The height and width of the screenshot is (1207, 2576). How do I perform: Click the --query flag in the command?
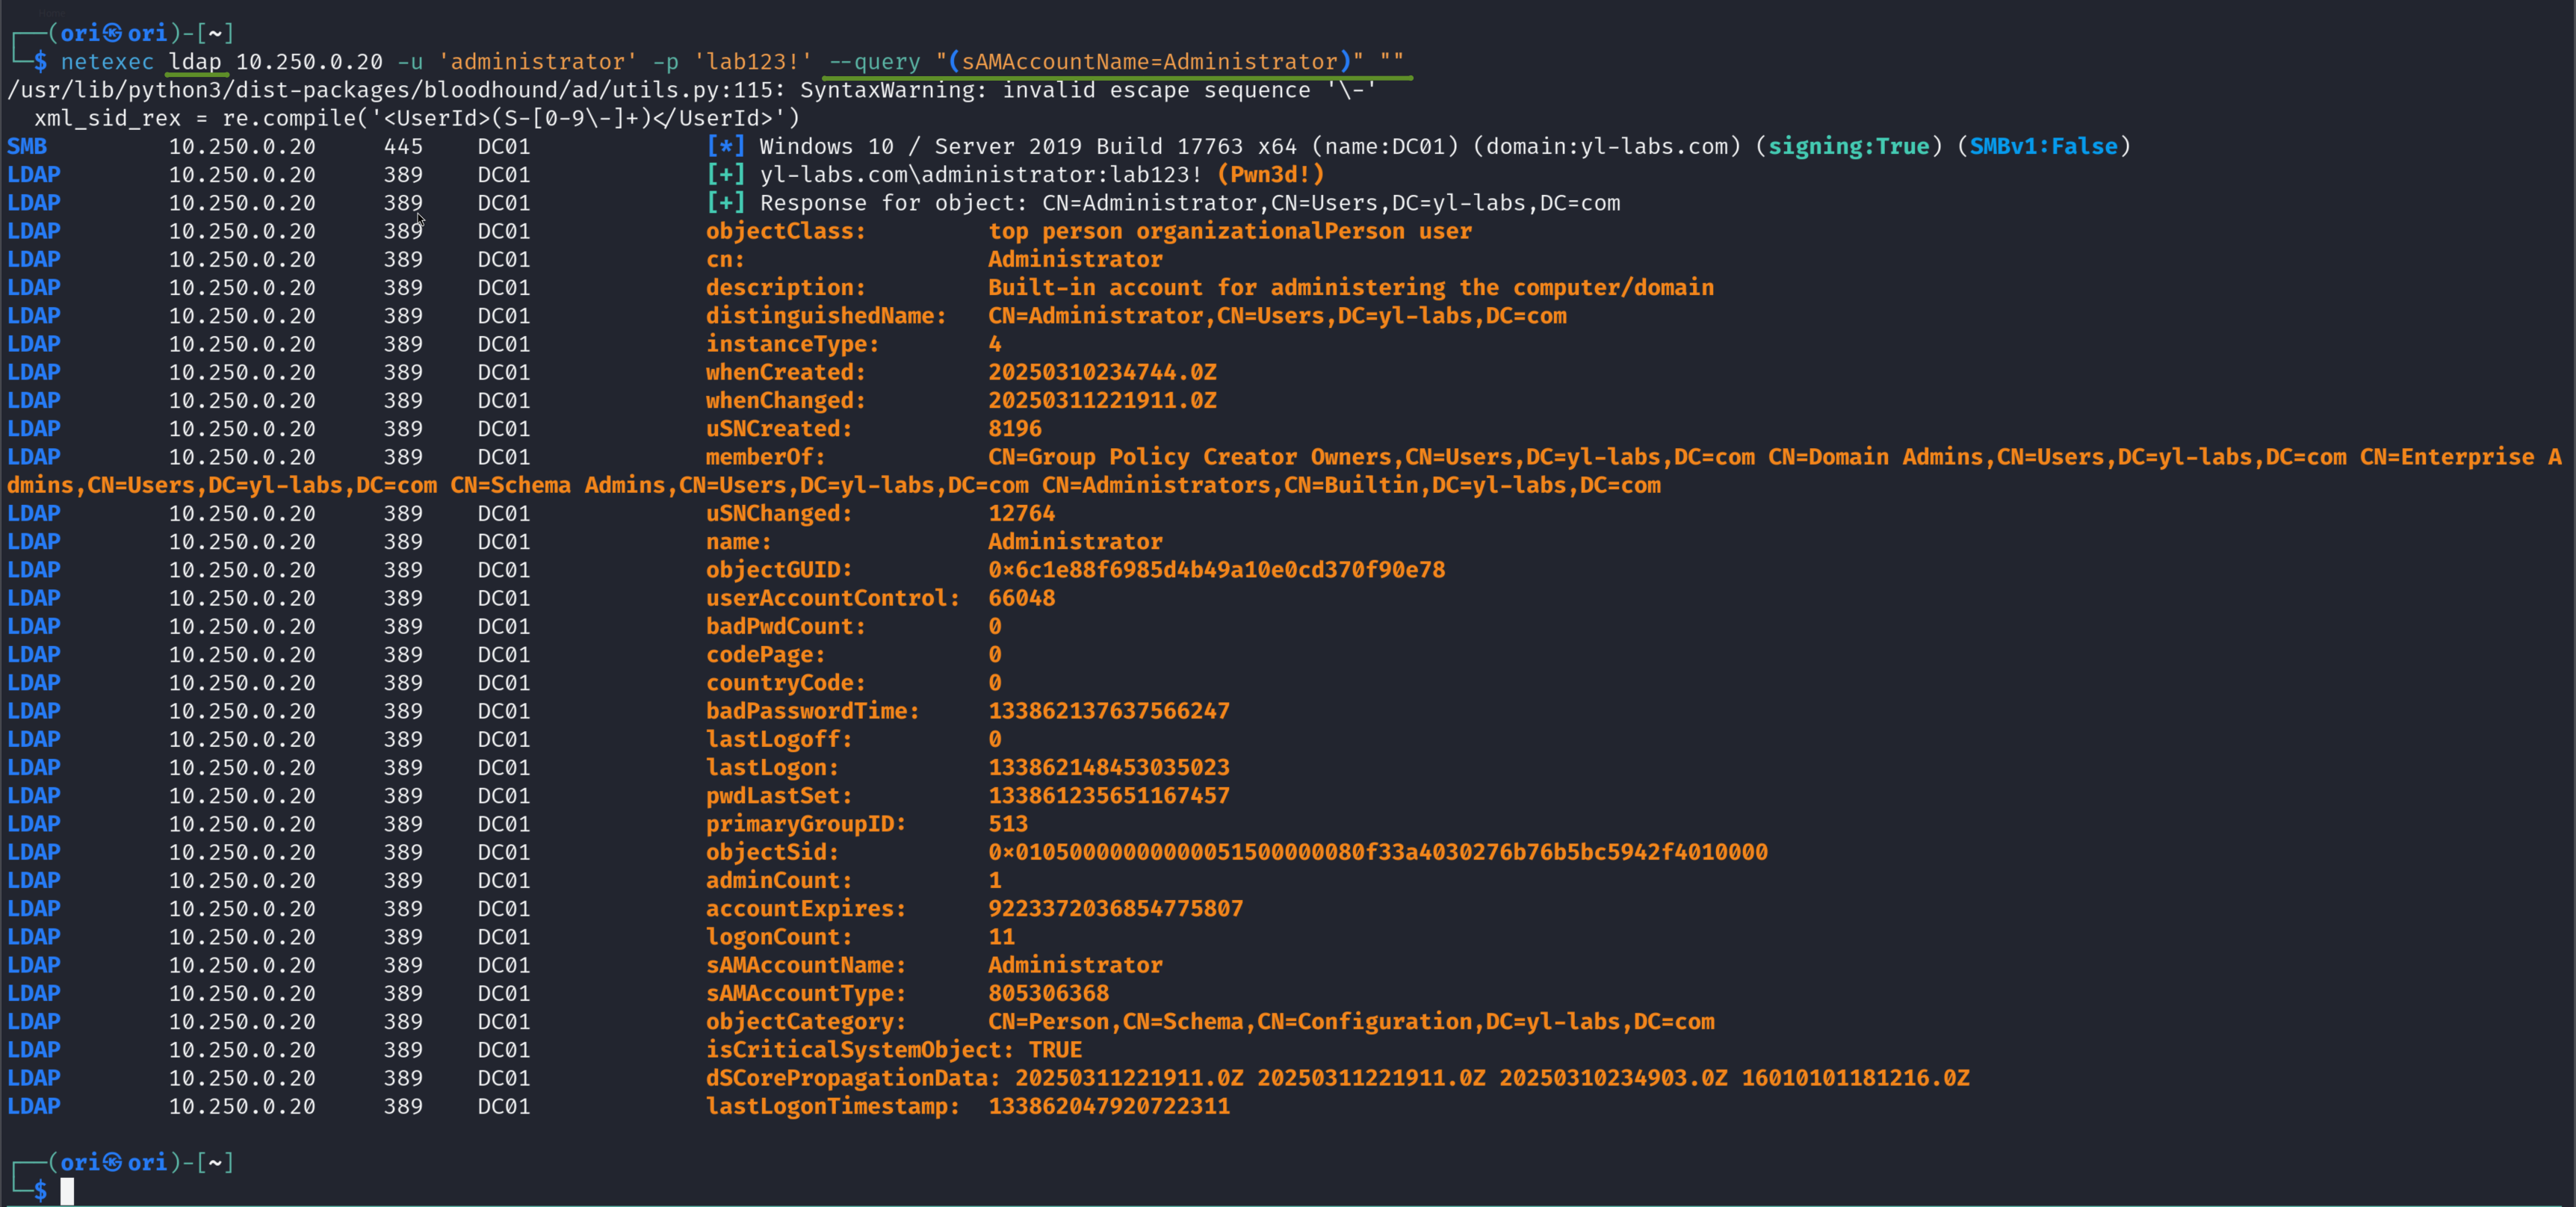tap(874, 62)
